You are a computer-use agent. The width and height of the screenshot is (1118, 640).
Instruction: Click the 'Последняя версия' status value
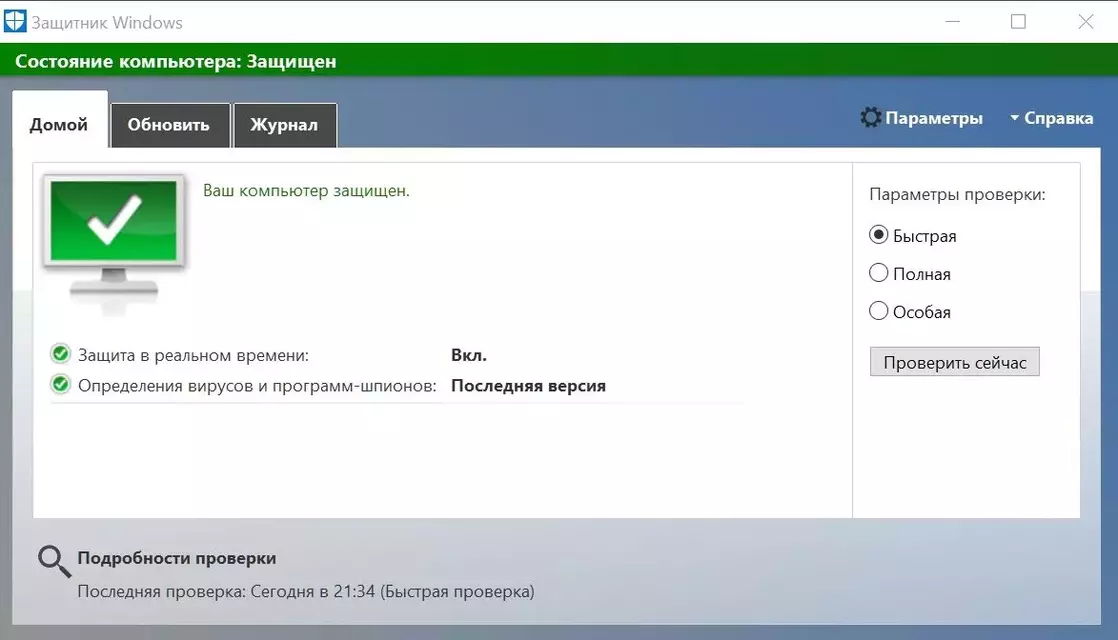528,386
